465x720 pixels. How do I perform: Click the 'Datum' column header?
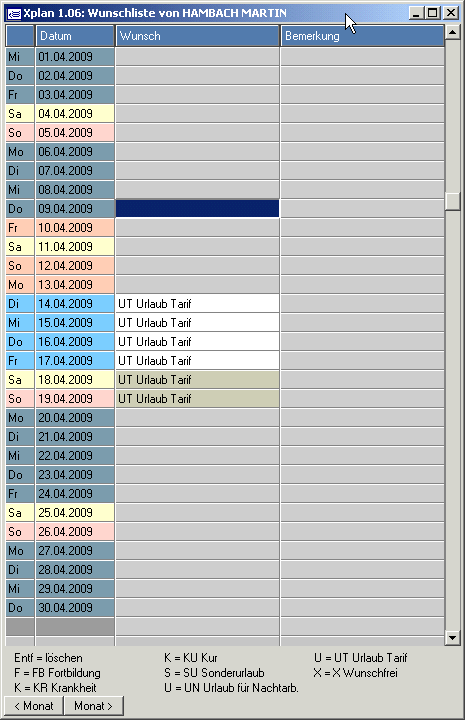(75, 36)
